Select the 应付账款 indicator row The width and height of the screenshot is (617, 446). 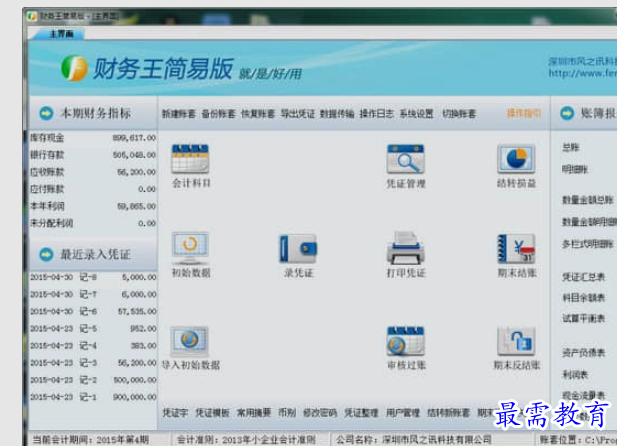(x=93, y=189)
